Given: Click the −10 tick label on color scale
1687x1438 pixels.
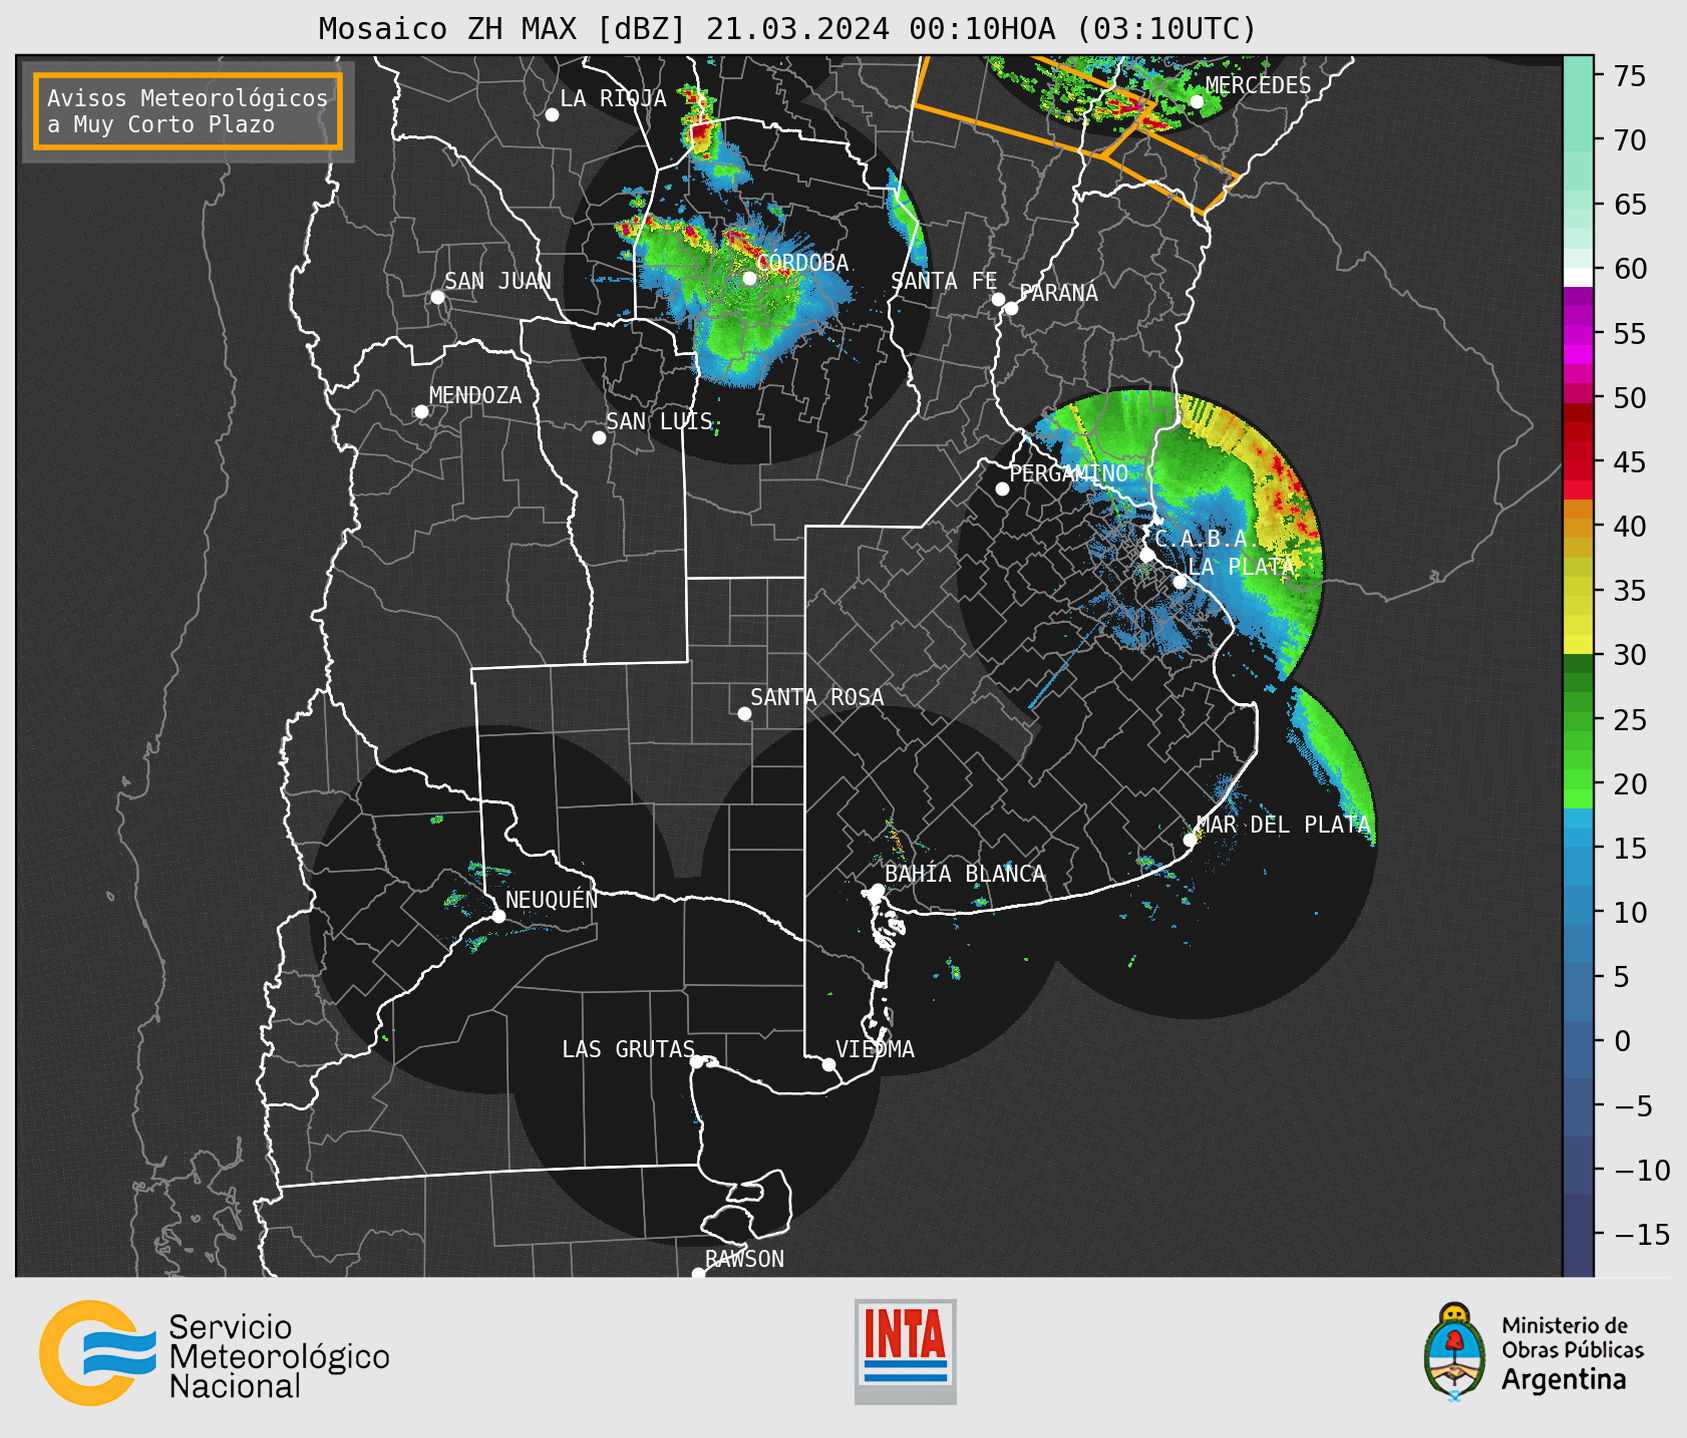Looking at the screenshot, I should click(x=1641, y=1170).
